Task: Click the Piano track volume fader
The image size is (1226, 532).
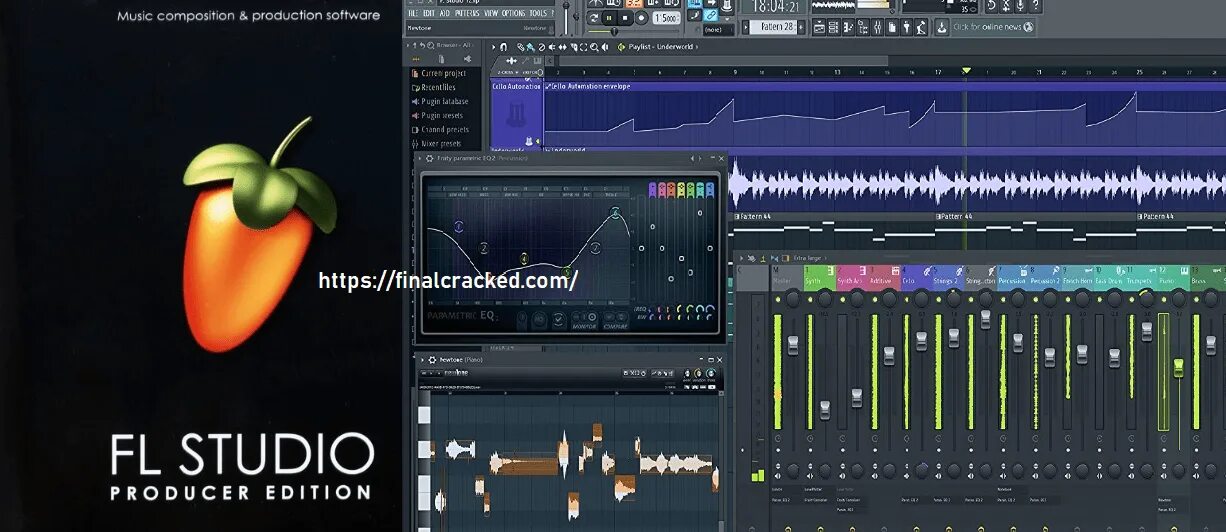Action: [x=1178, y=368]
